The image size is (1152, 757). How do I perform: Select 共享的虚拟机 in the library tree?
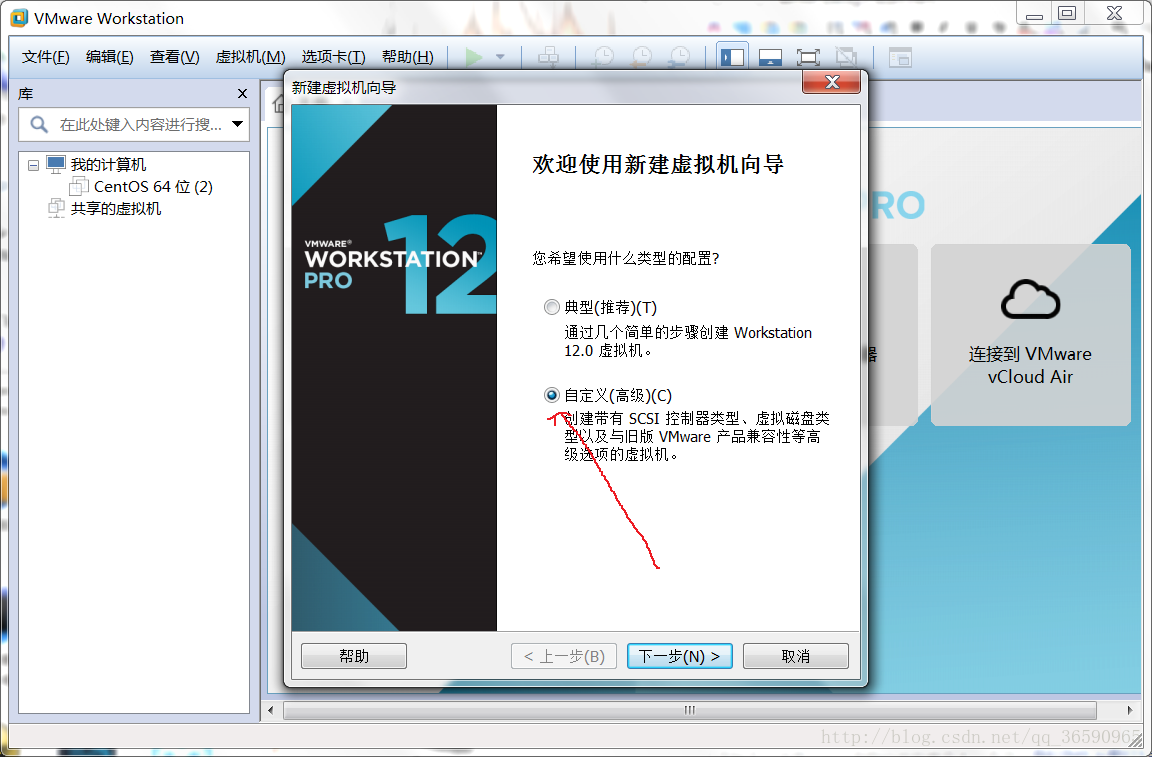point(115,209)
